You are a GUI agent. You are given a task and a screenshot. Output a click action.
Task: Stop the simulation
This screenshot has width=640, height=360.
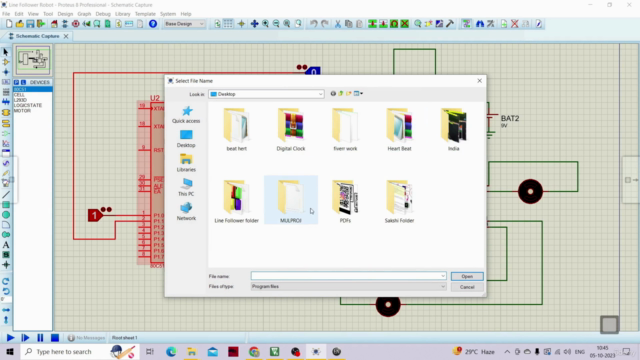[x=55, y=338]
